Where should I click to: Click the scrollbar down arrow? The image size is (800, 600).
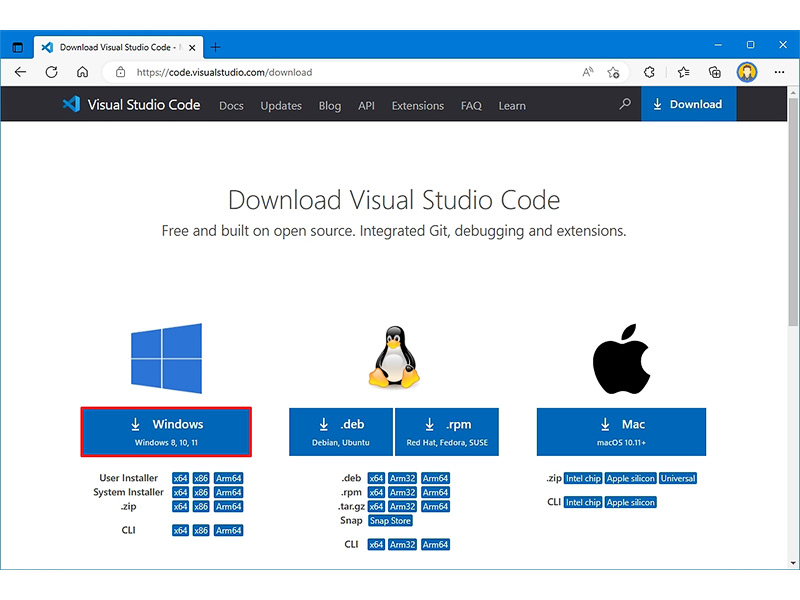(x=793, y=564)
